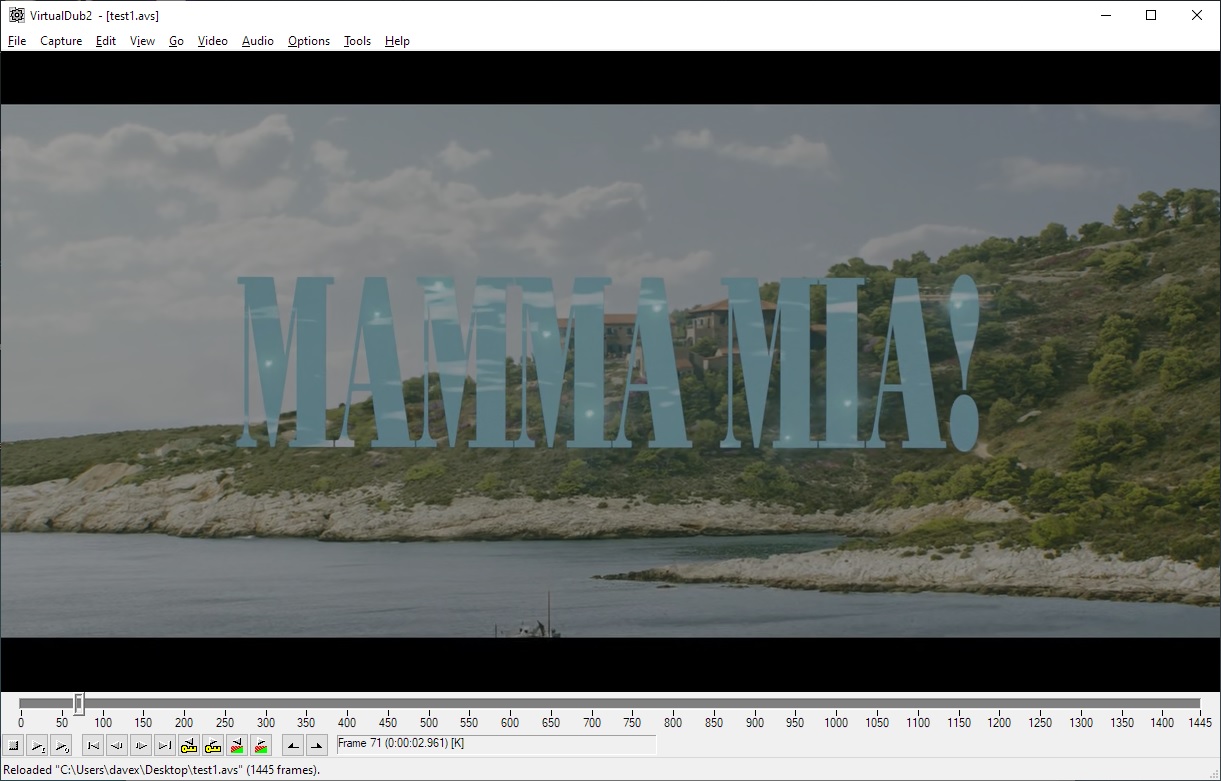Set selection start mark-in
Screen dimensions: 1221x781
tap(293, 745)
